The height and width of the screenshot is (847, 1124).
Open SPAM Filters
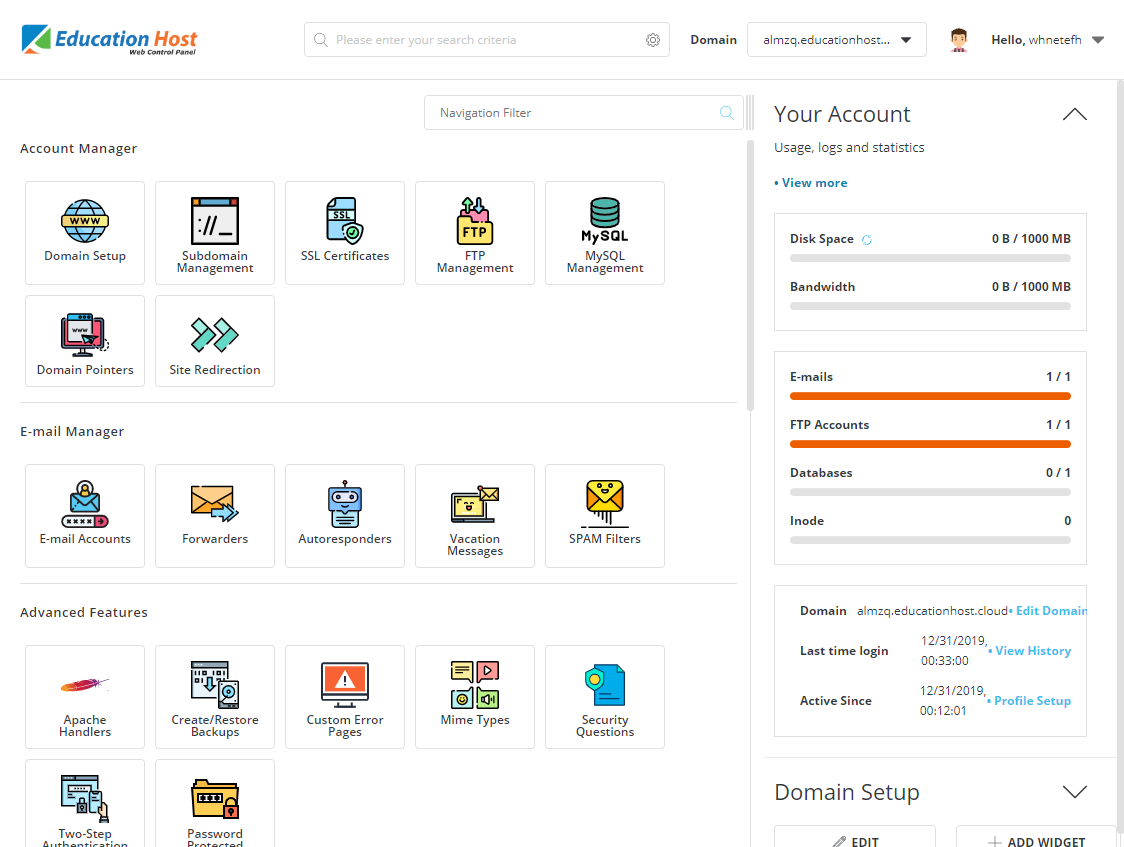pyautogui.click(x=605, y=516)
